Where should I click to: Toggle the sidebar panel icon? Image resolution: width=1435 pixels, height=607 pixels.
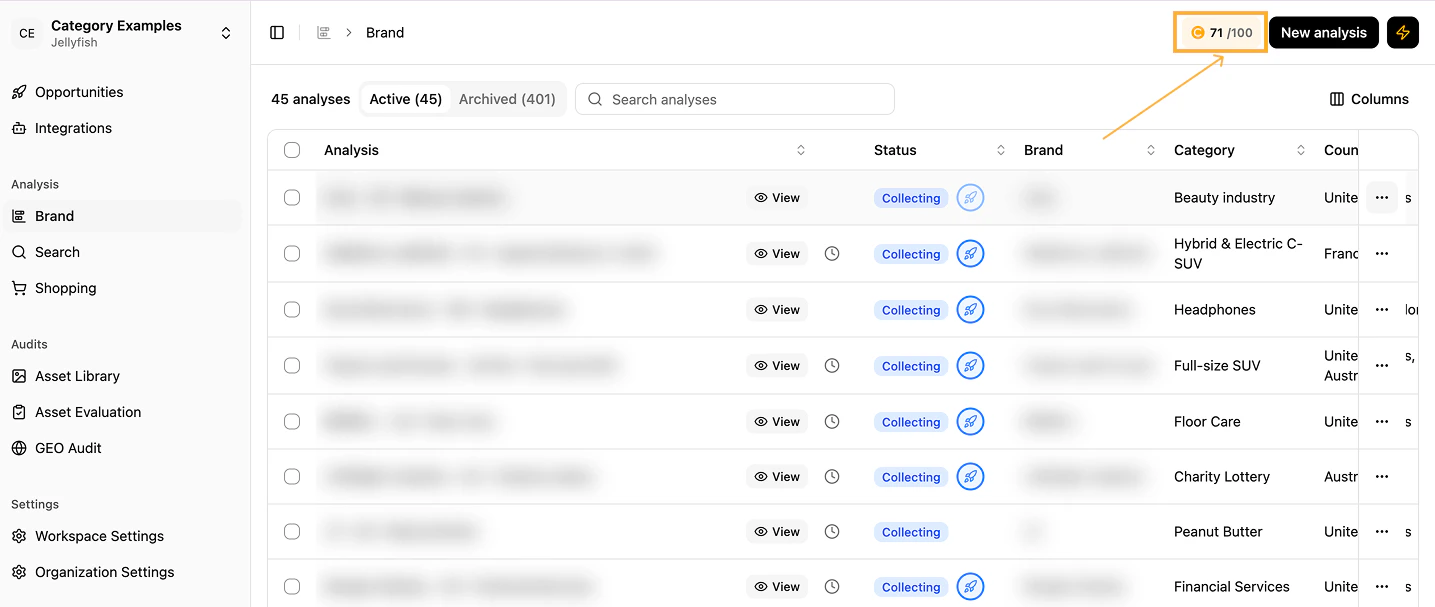tap(277, 33)
